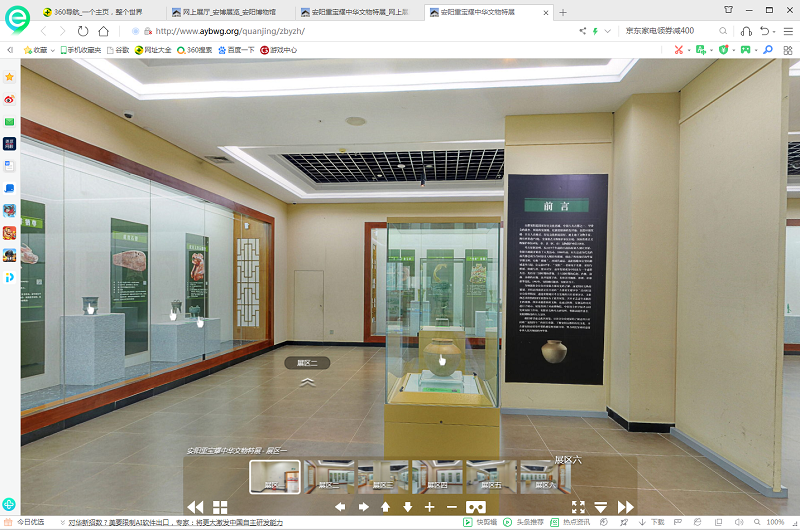Click the 下载 downloads button in status bar
Screen dimensions: 800x530
tap(652, 522)
